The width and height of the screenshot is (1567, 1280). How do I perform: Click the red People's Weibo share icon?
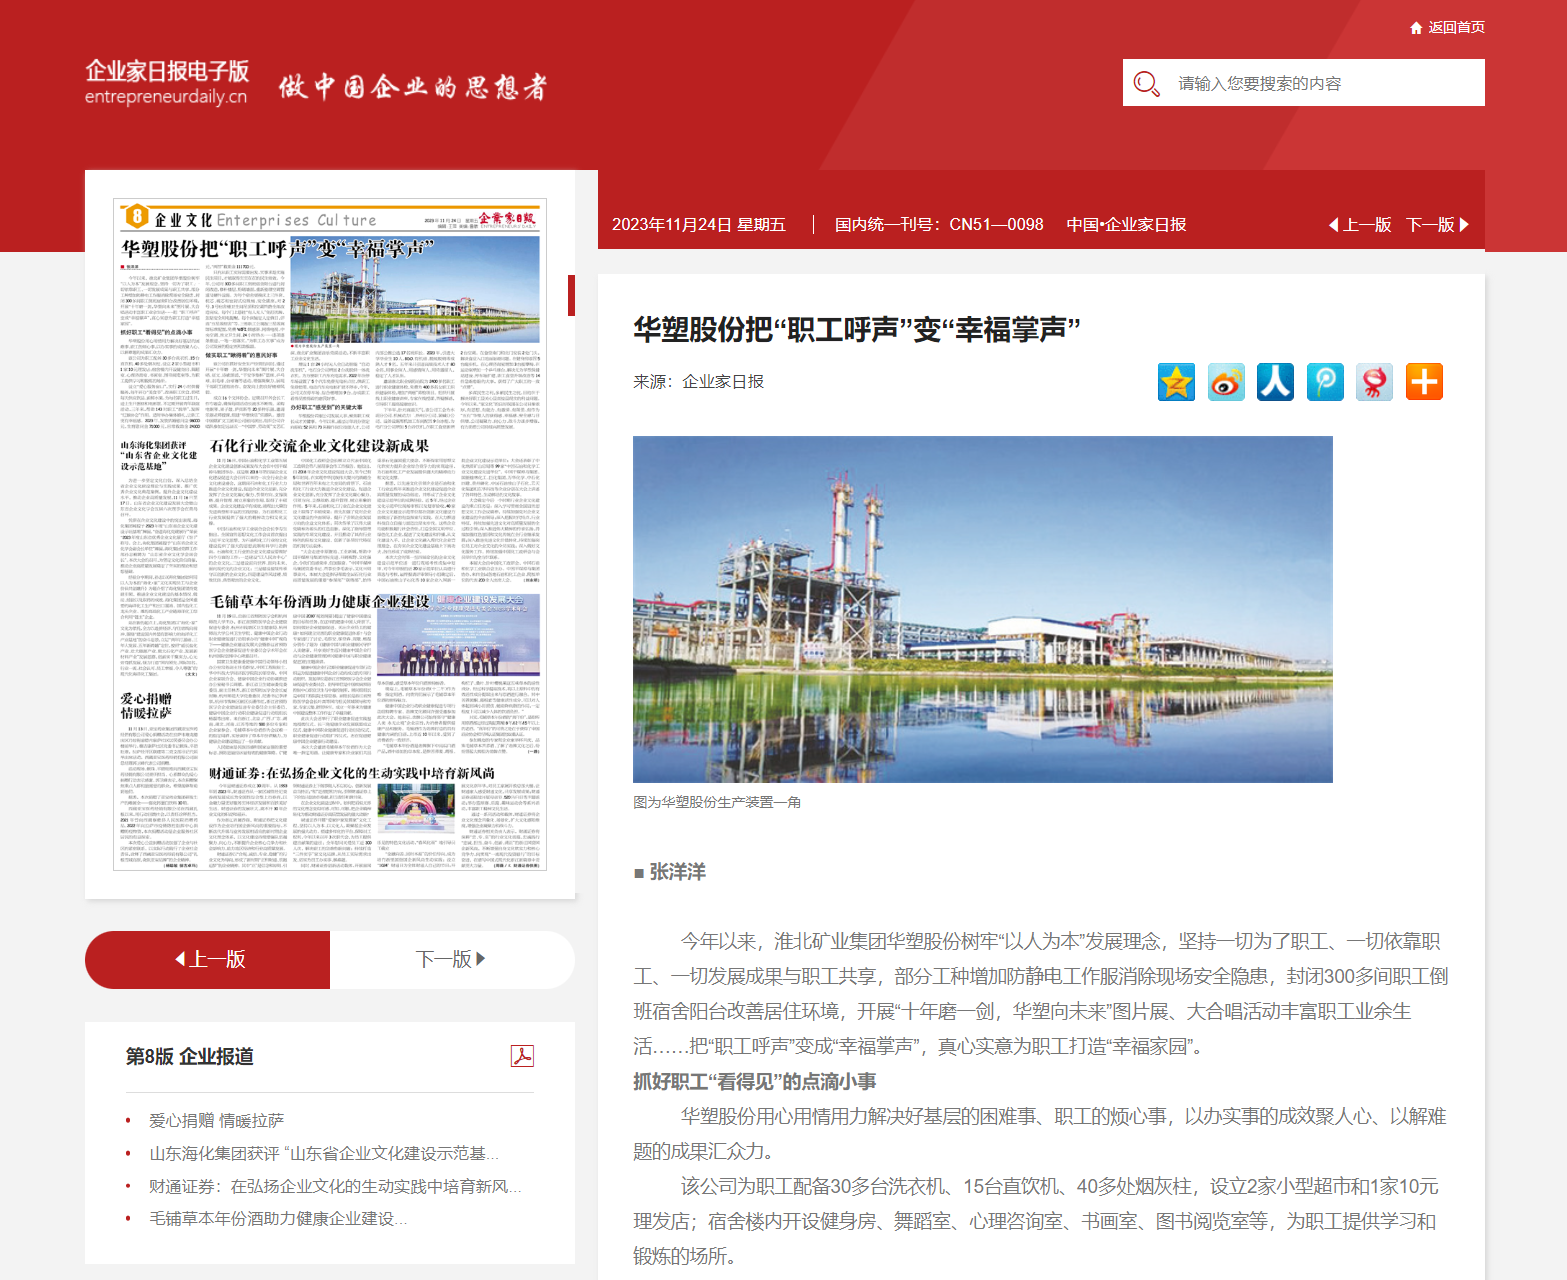coord(1375,382)
